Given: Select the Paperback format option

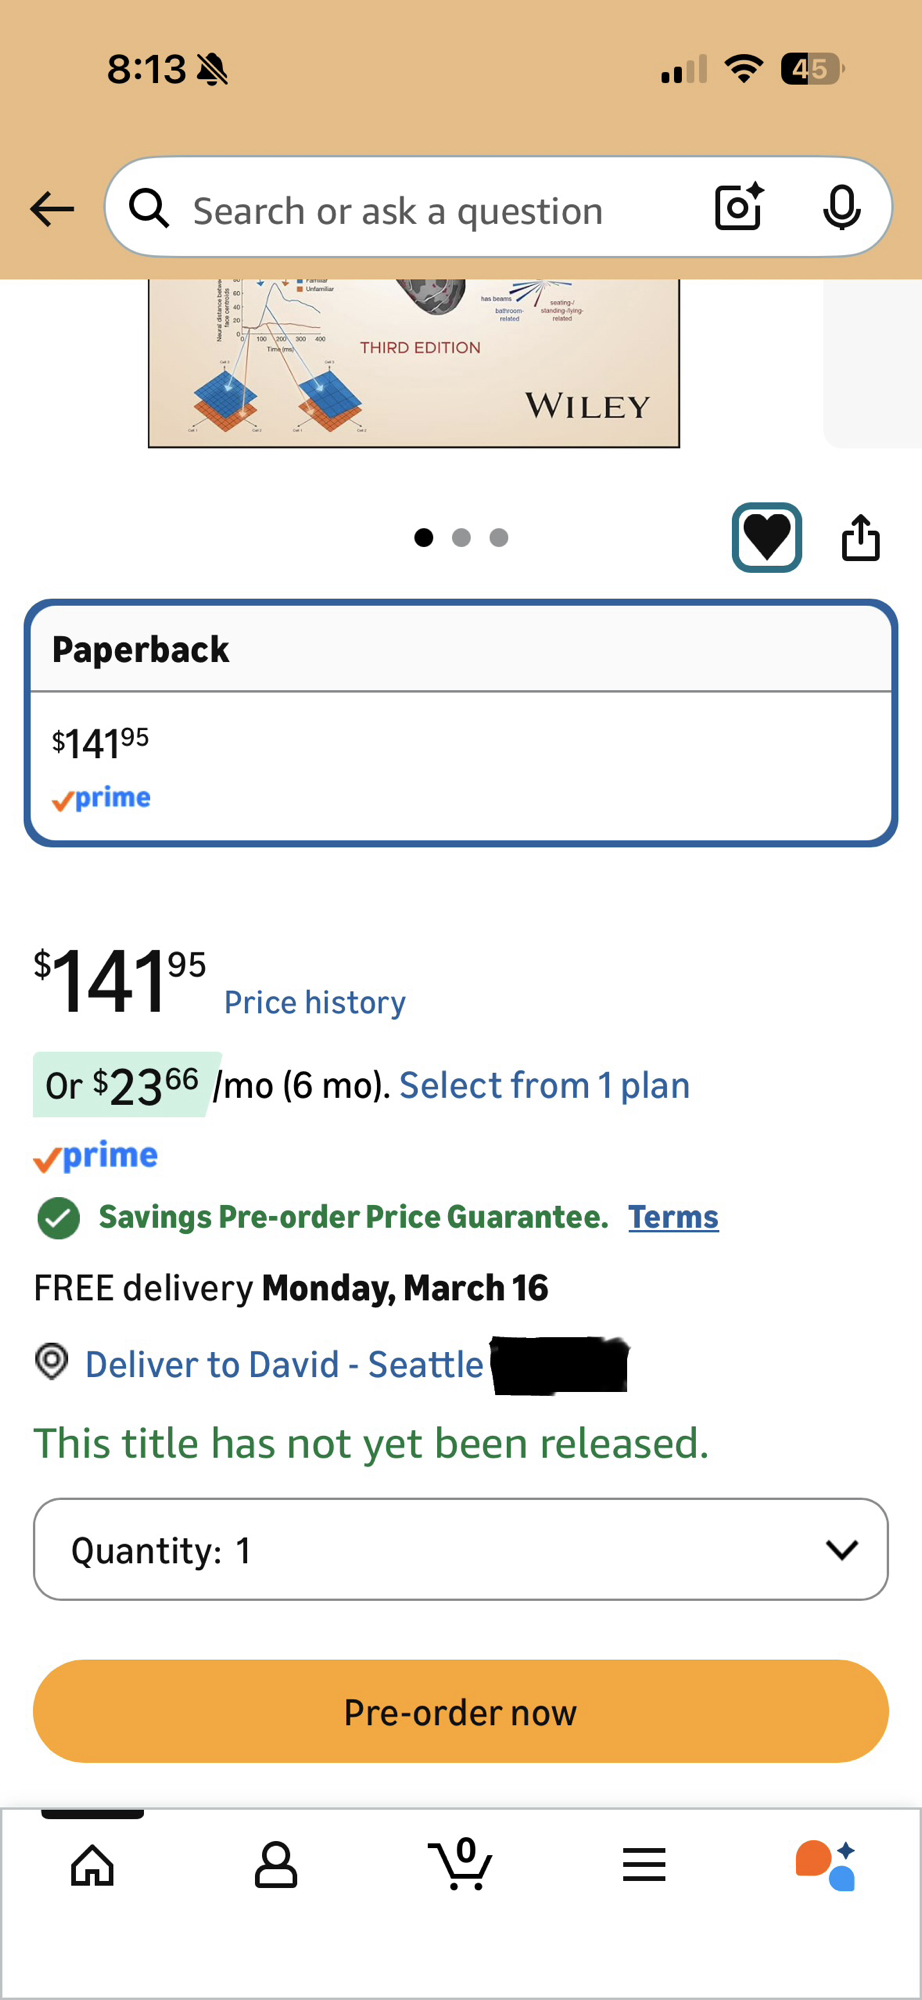Looking at the screenshot, I should 460,723.
